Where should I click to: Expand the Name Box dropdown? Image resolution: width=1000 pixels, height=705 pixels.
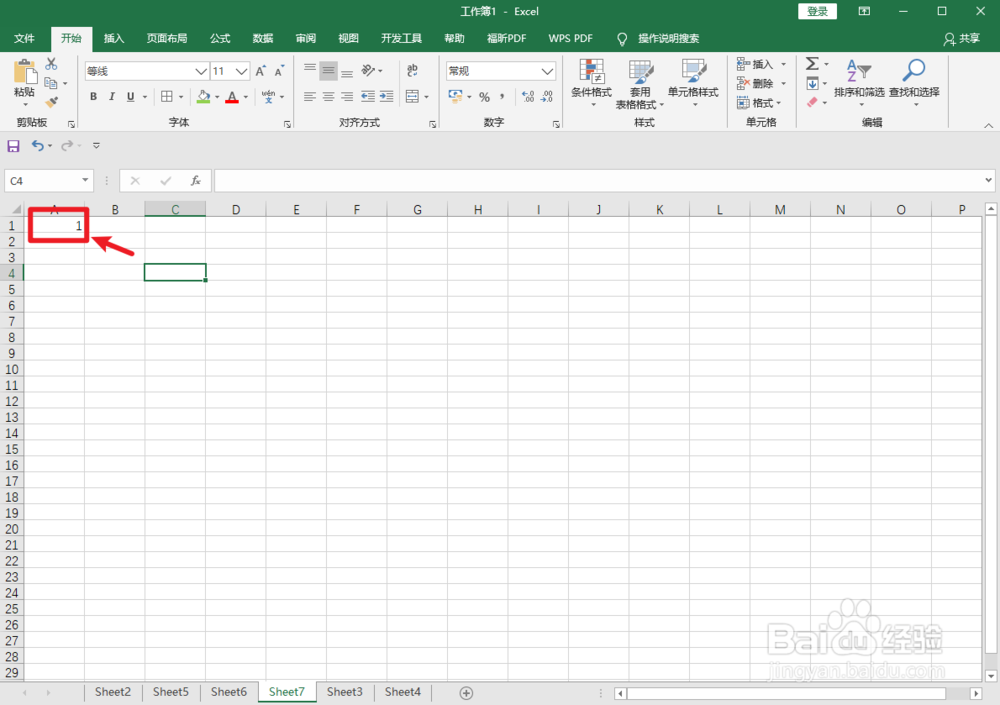pyautogui.click(x=85, y=181)
